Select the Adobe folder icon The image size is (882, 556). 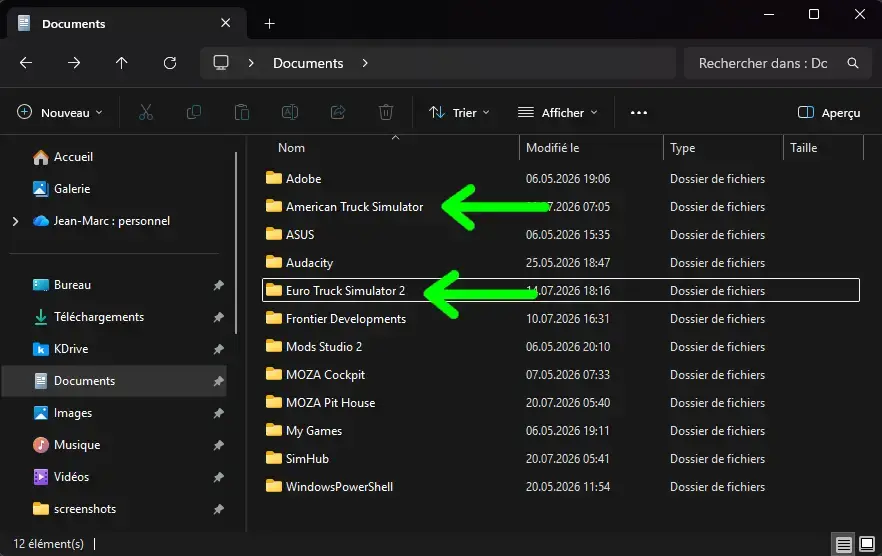pos(274,178)
